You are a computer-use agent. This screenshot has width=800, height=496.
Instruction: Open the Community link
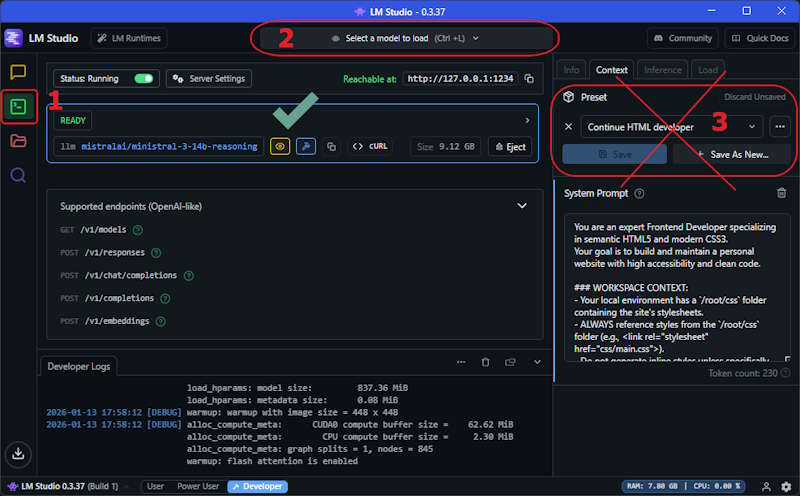pyautogui.click(x=683, y=38)
